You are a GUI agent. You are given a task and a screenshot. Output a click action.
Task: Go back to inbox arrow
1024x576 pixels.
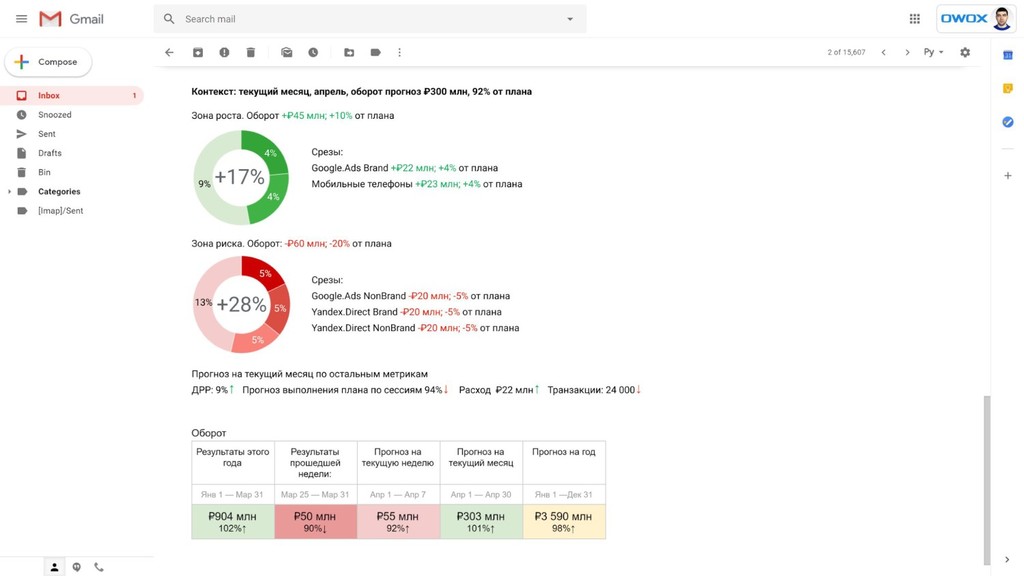[x=169, y=52]
